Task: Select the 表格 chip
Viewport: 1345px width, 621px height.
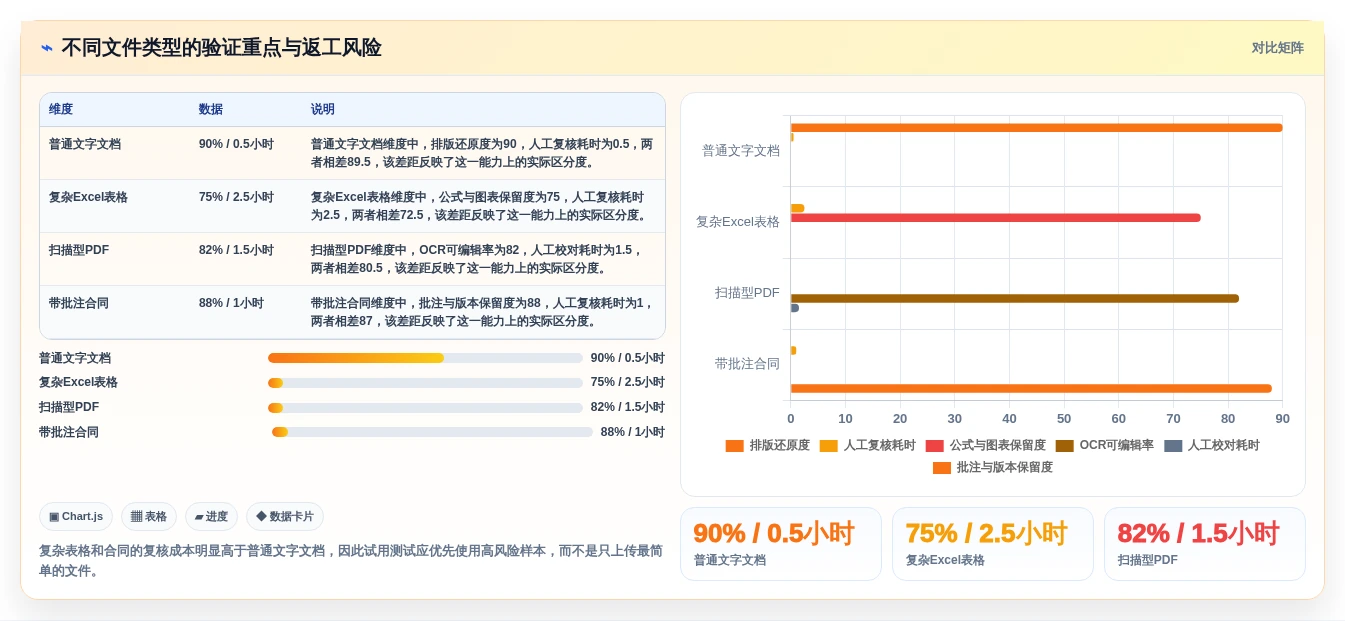Action: click(x=149, y=516)
